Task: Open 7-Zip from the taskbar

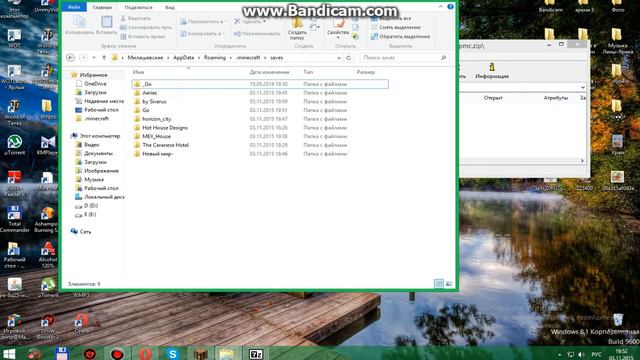Action: tap(256, 354)
